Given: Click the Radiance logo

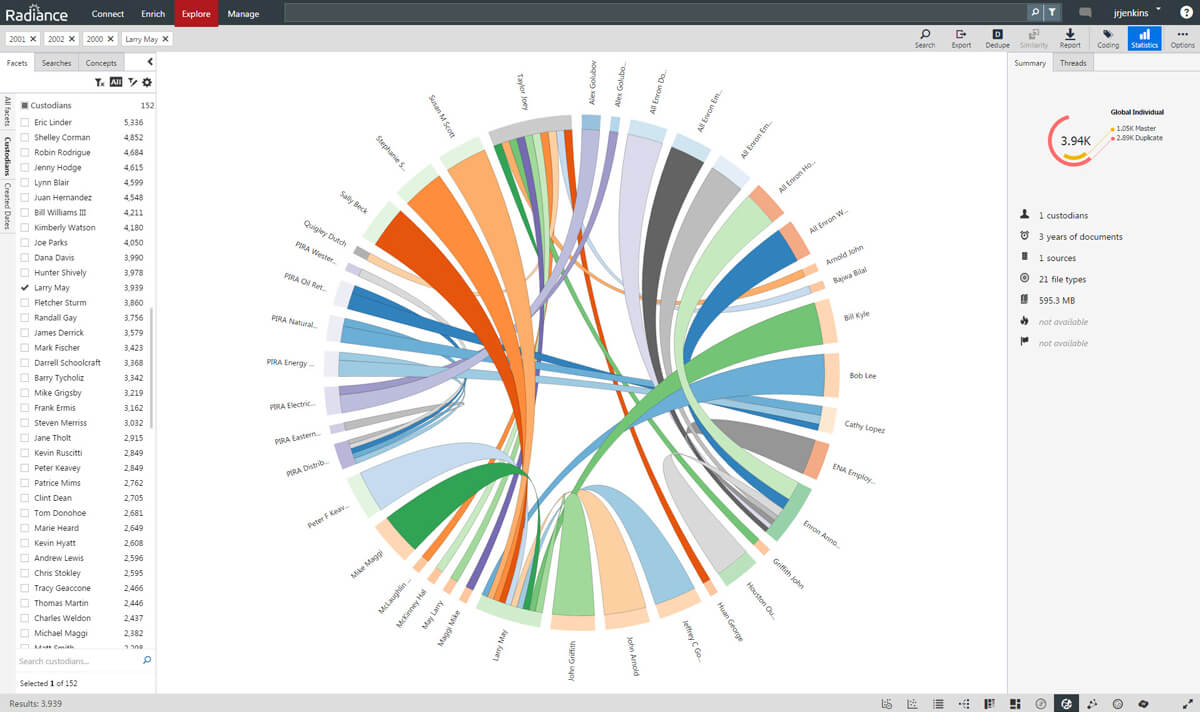Looking at the screenshot, I should 37,14.
